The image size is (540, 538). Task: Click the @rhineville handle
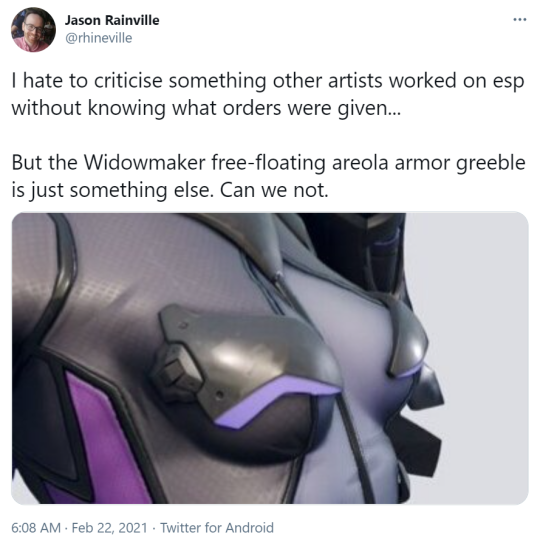98,38
